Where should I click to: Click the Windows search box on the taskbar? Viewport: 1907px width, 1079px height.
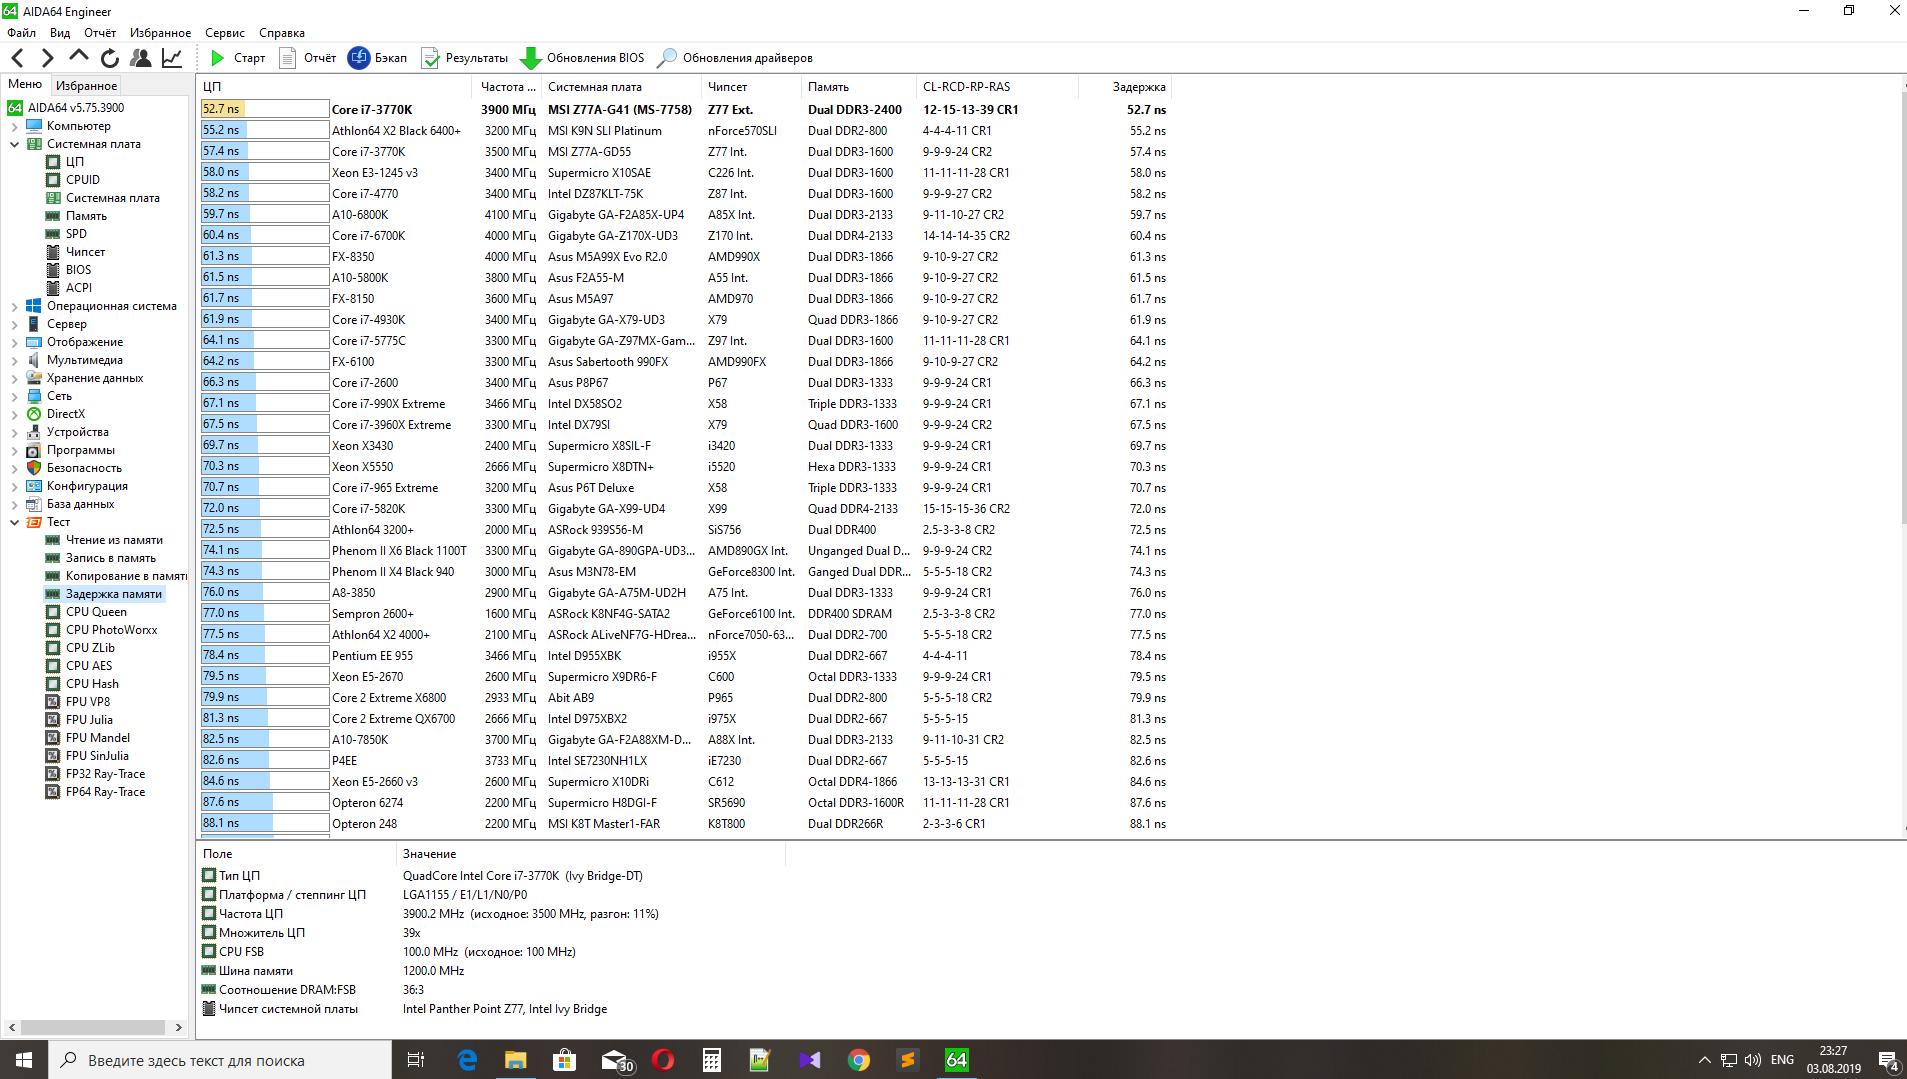[x=220, y=1060]
